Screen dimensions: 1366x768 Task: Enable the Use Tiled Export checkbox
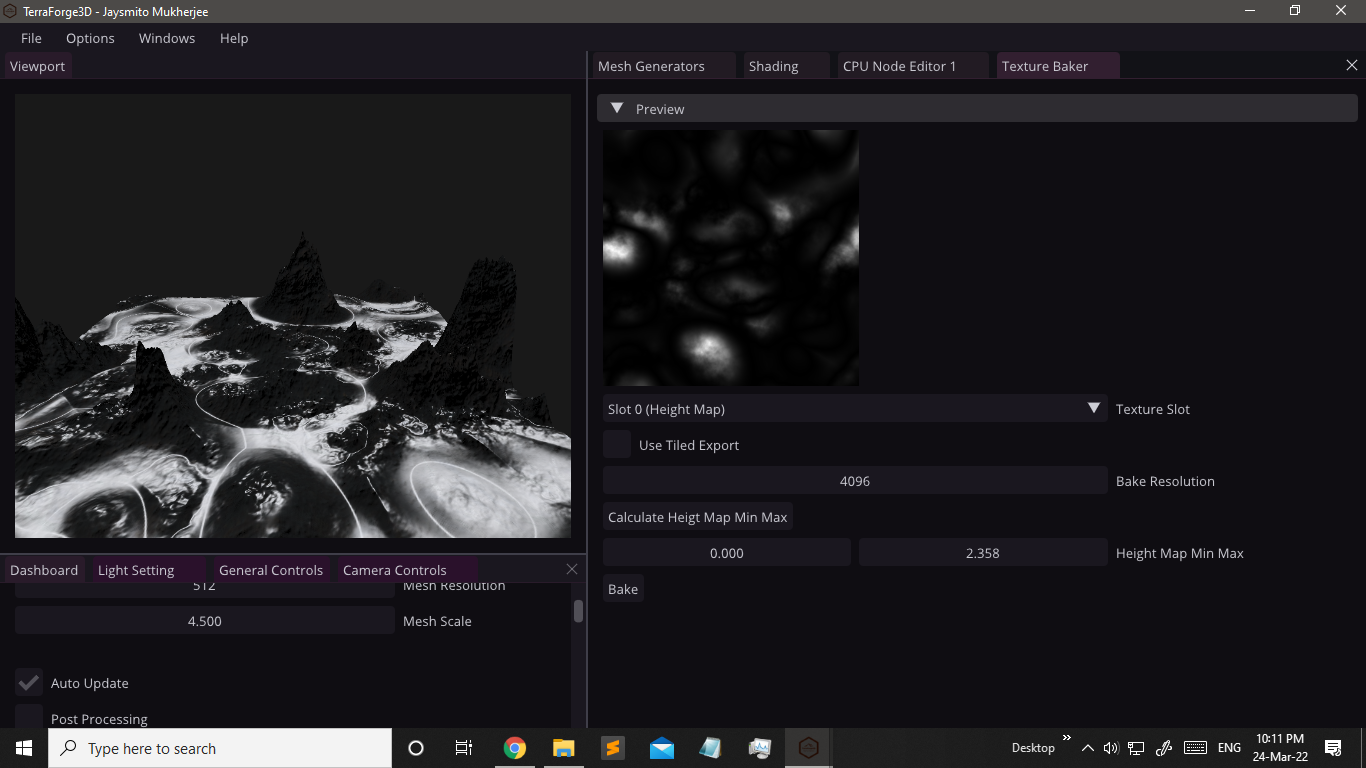click(617, 445)
